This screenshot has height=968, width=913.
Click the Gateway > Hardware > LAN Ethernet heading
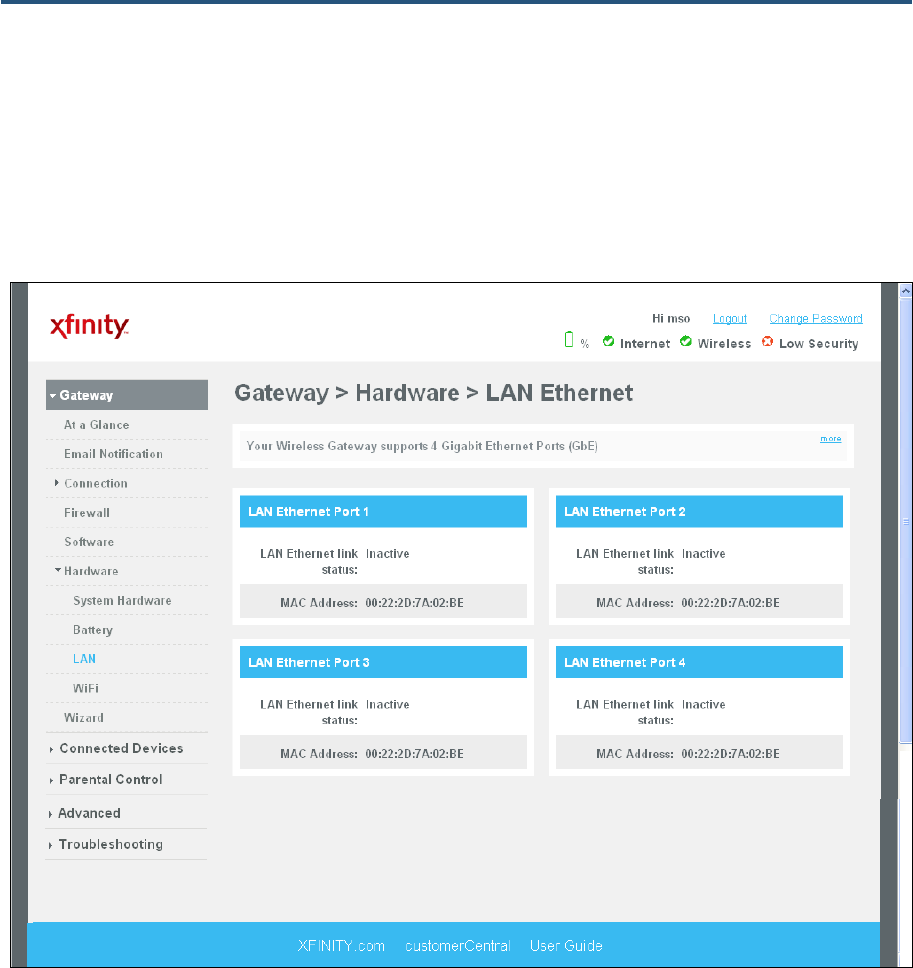pos(434,393)
